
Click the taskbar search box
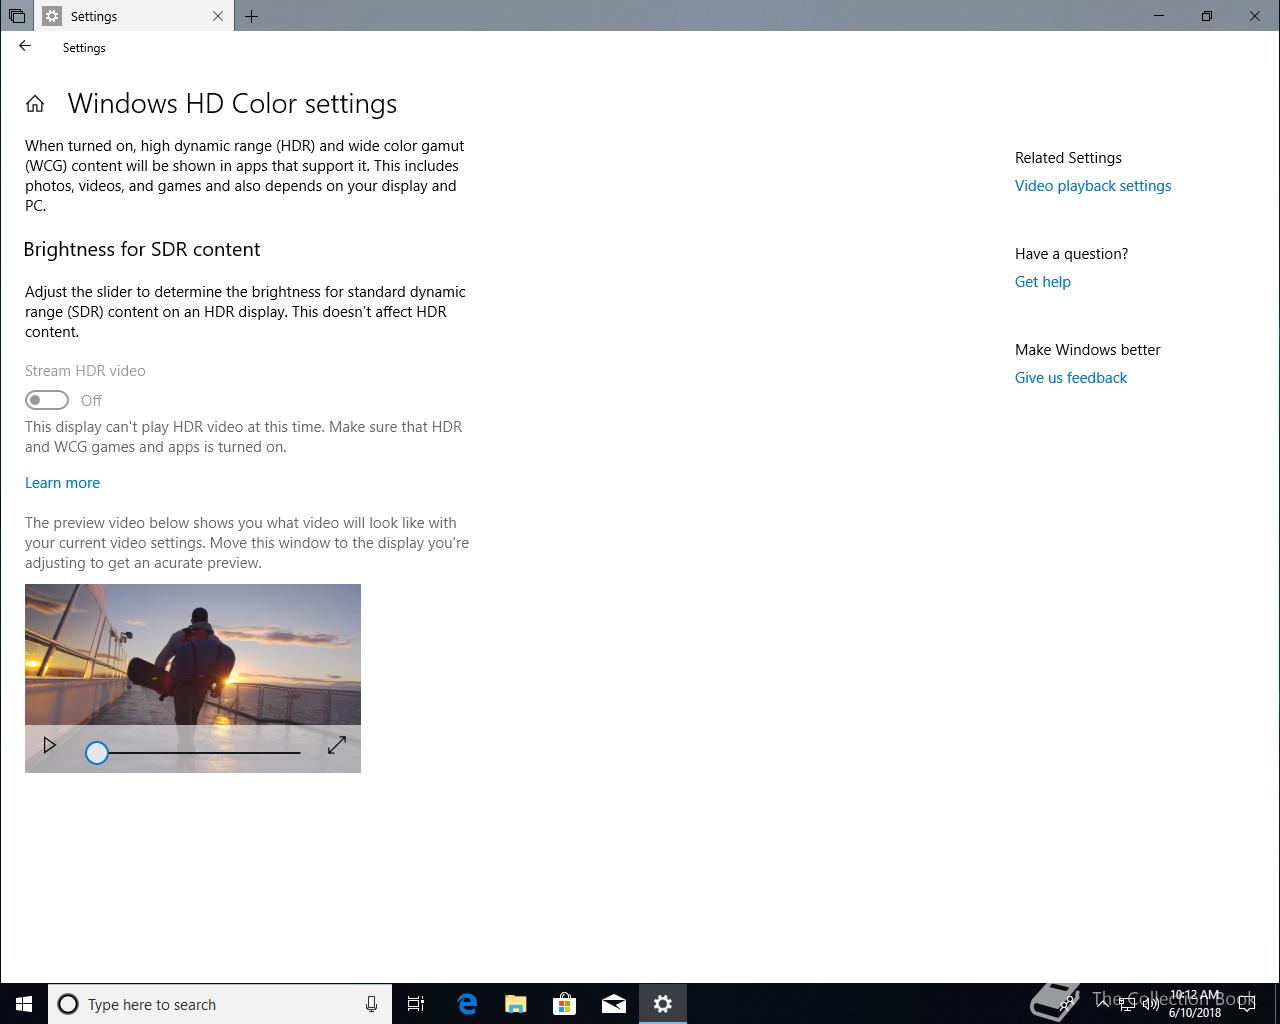[x=220, y=1004]
